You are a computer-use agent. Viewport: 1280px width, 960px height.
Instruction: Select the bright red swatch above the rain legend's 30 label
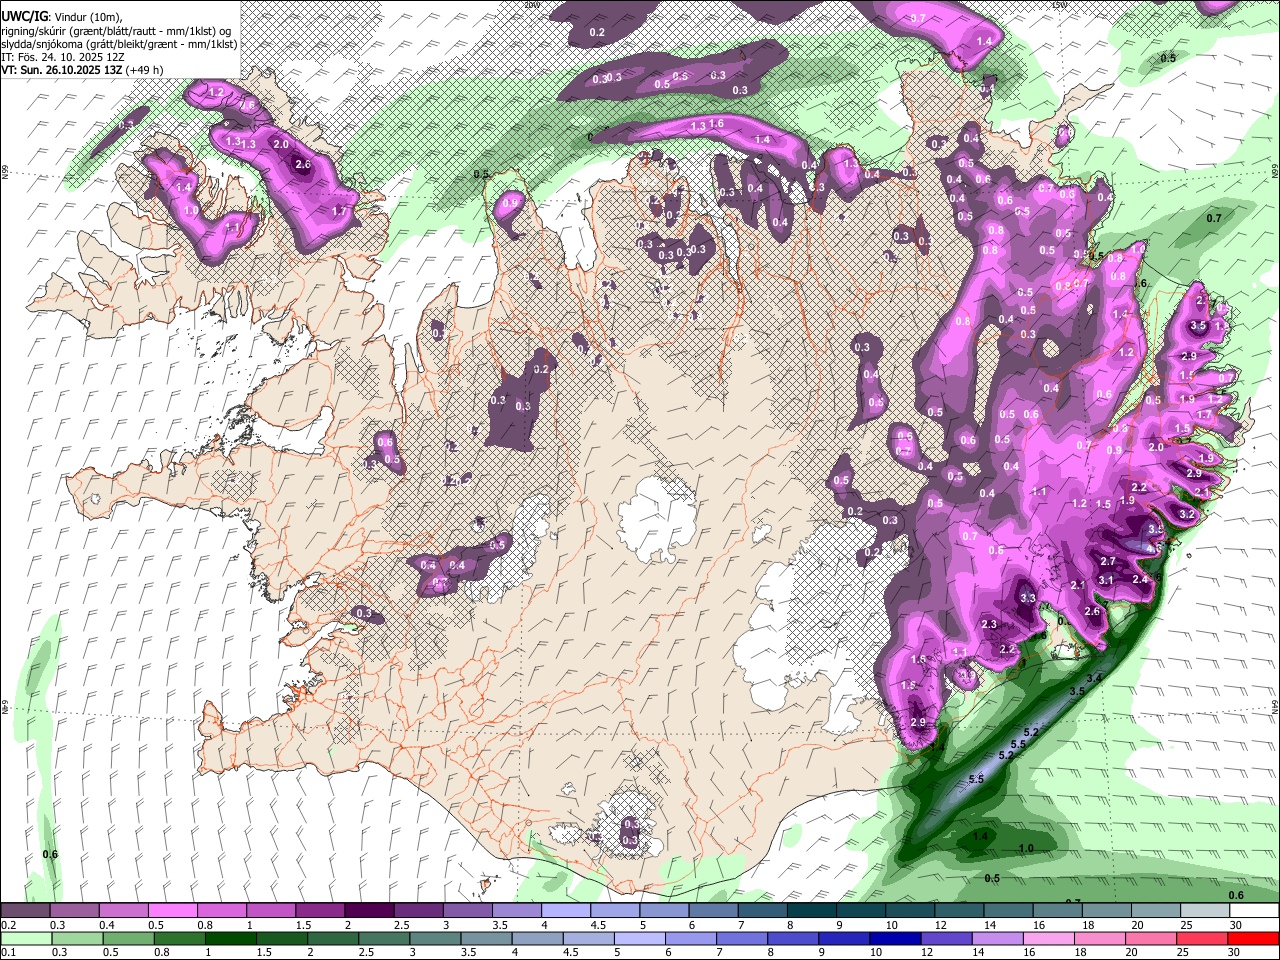1254,939
